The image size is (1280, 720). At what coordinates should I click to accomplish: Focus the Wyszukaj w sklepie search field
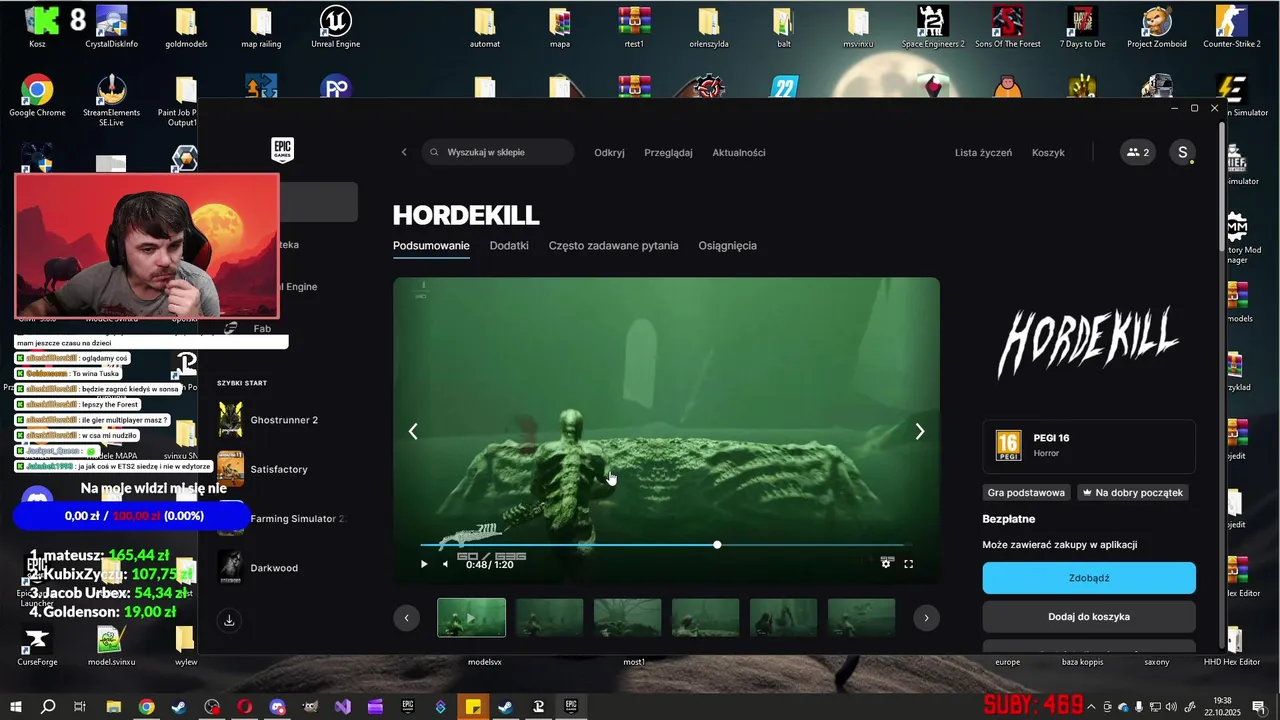pyautogui.click(x=497, y=152)
